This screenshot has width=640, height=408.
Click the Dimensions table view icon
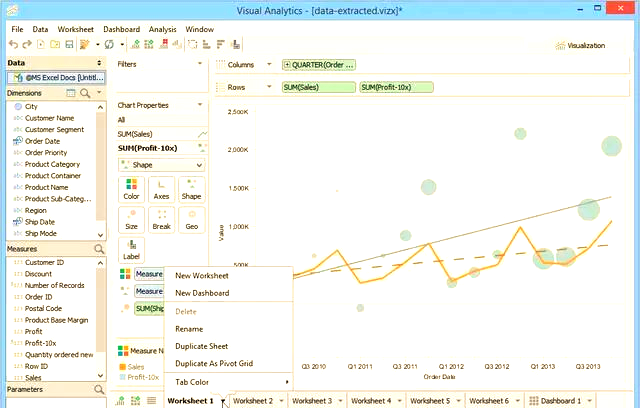71,93
